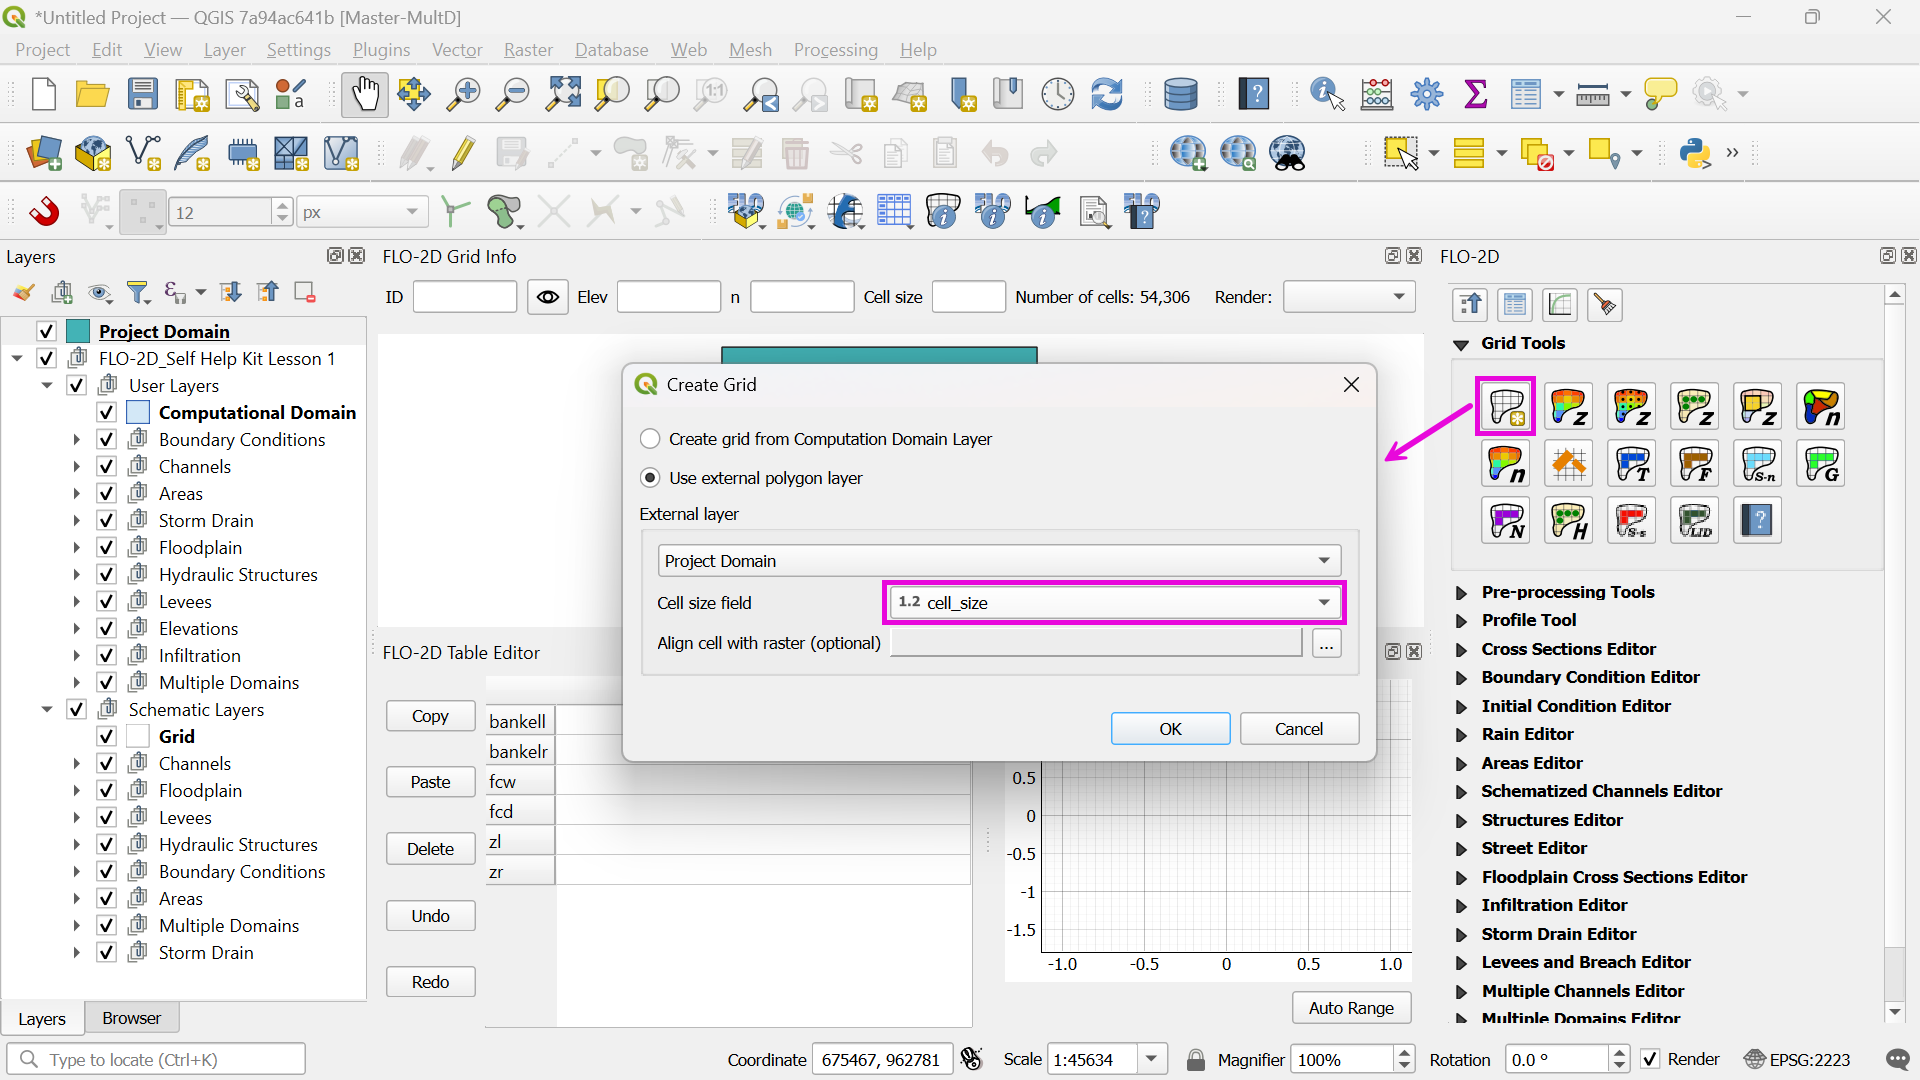Click the Refresh map icon
The height and width of the screenshot is (1080, 1920).
[1107, 94]
